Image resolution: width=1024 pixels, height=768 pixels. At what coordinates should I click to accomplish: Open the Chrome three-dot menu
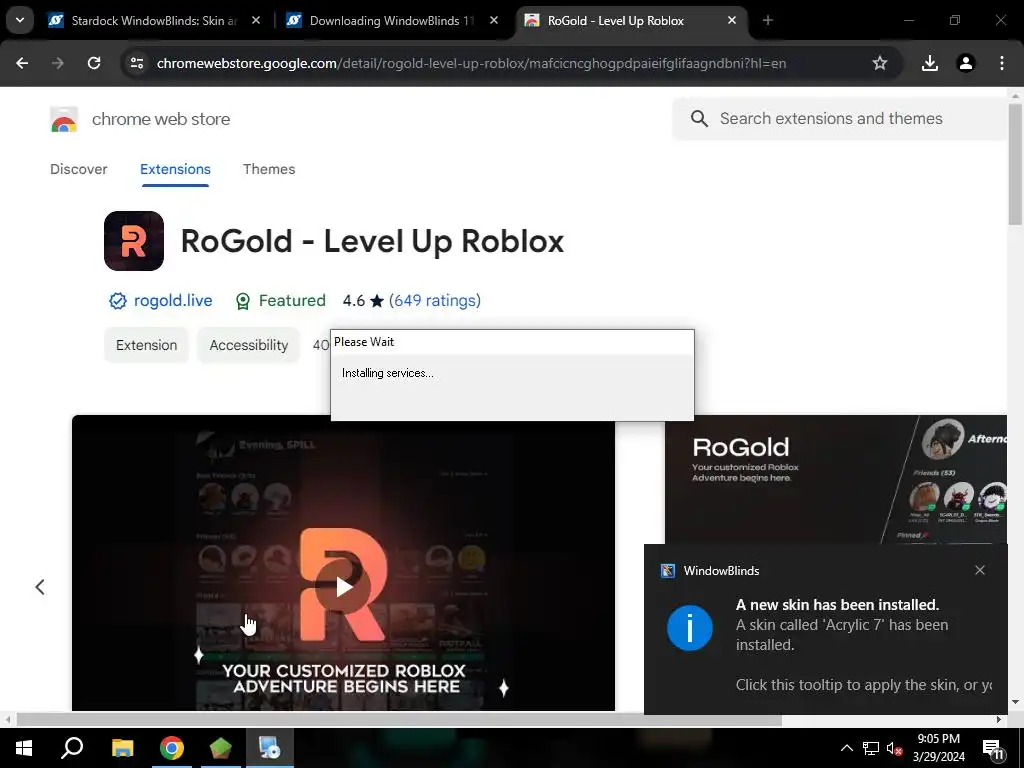click(x=1002, y=63)
